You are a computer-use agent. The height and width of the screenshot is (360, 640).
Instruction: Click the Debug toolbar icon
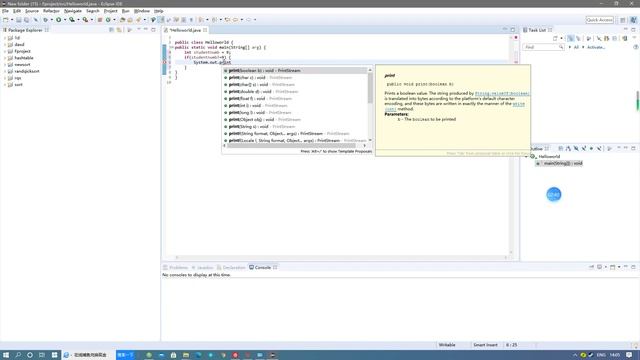click(x=45, y=20)
